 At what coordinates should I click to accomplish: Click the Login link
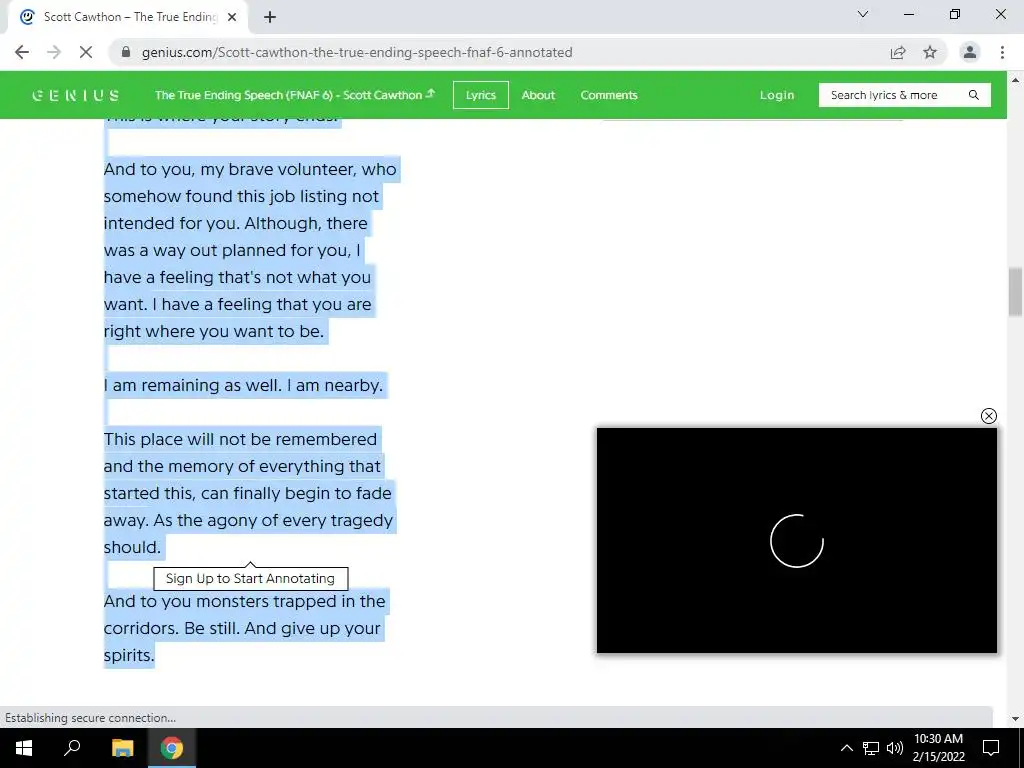coord(776,95)
